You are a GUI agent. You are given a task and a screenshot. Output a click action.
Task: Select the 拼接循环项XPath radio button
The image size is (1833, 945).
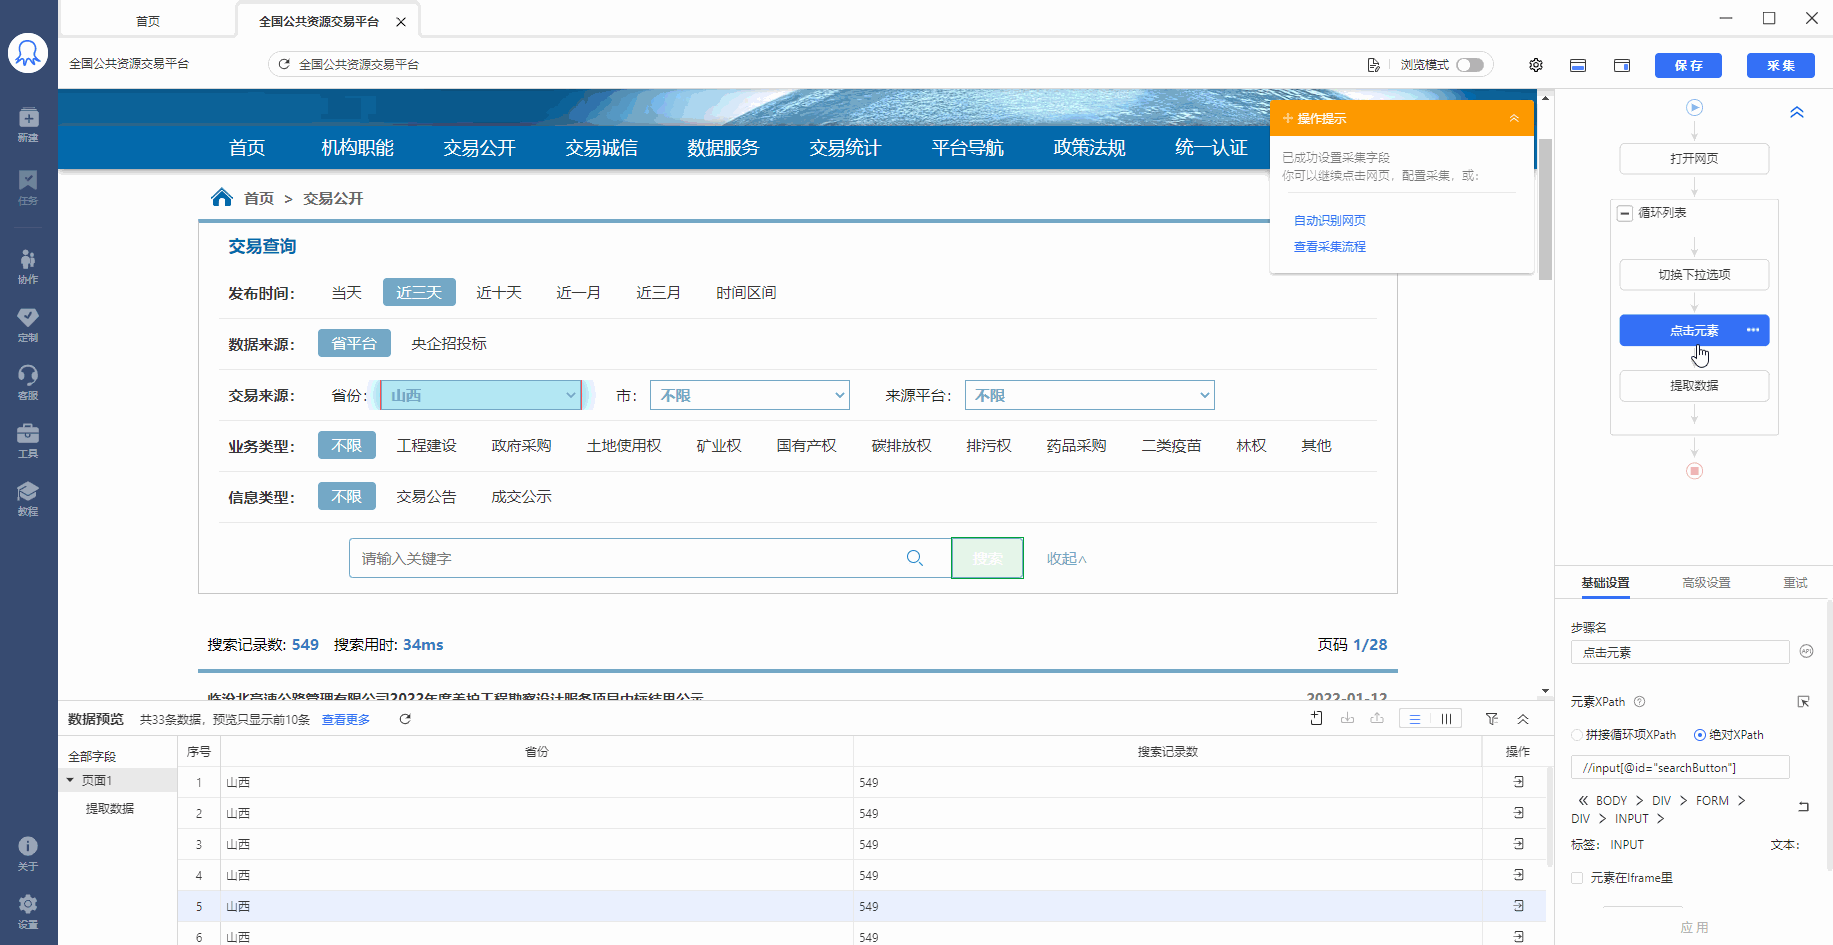[1577, 735]
